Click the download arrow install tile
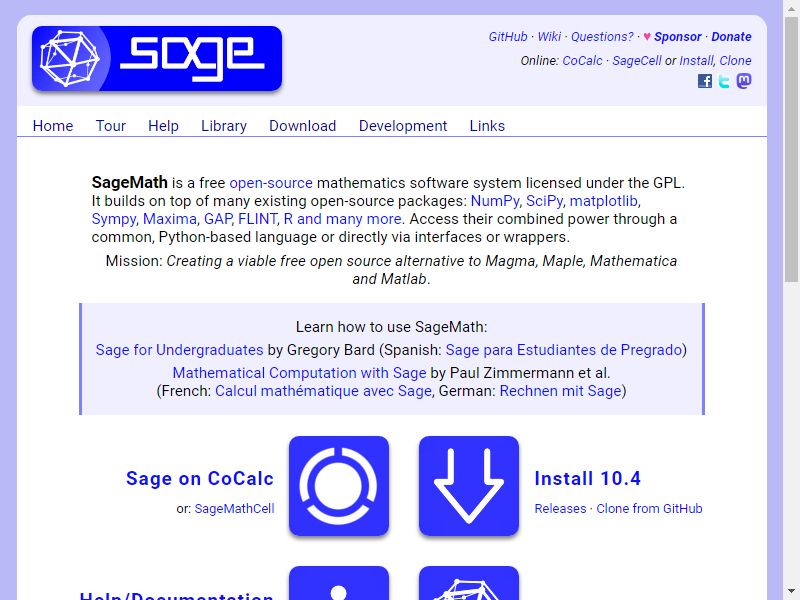Viewport: 800px width, 600px height. [x=469, y=486]
